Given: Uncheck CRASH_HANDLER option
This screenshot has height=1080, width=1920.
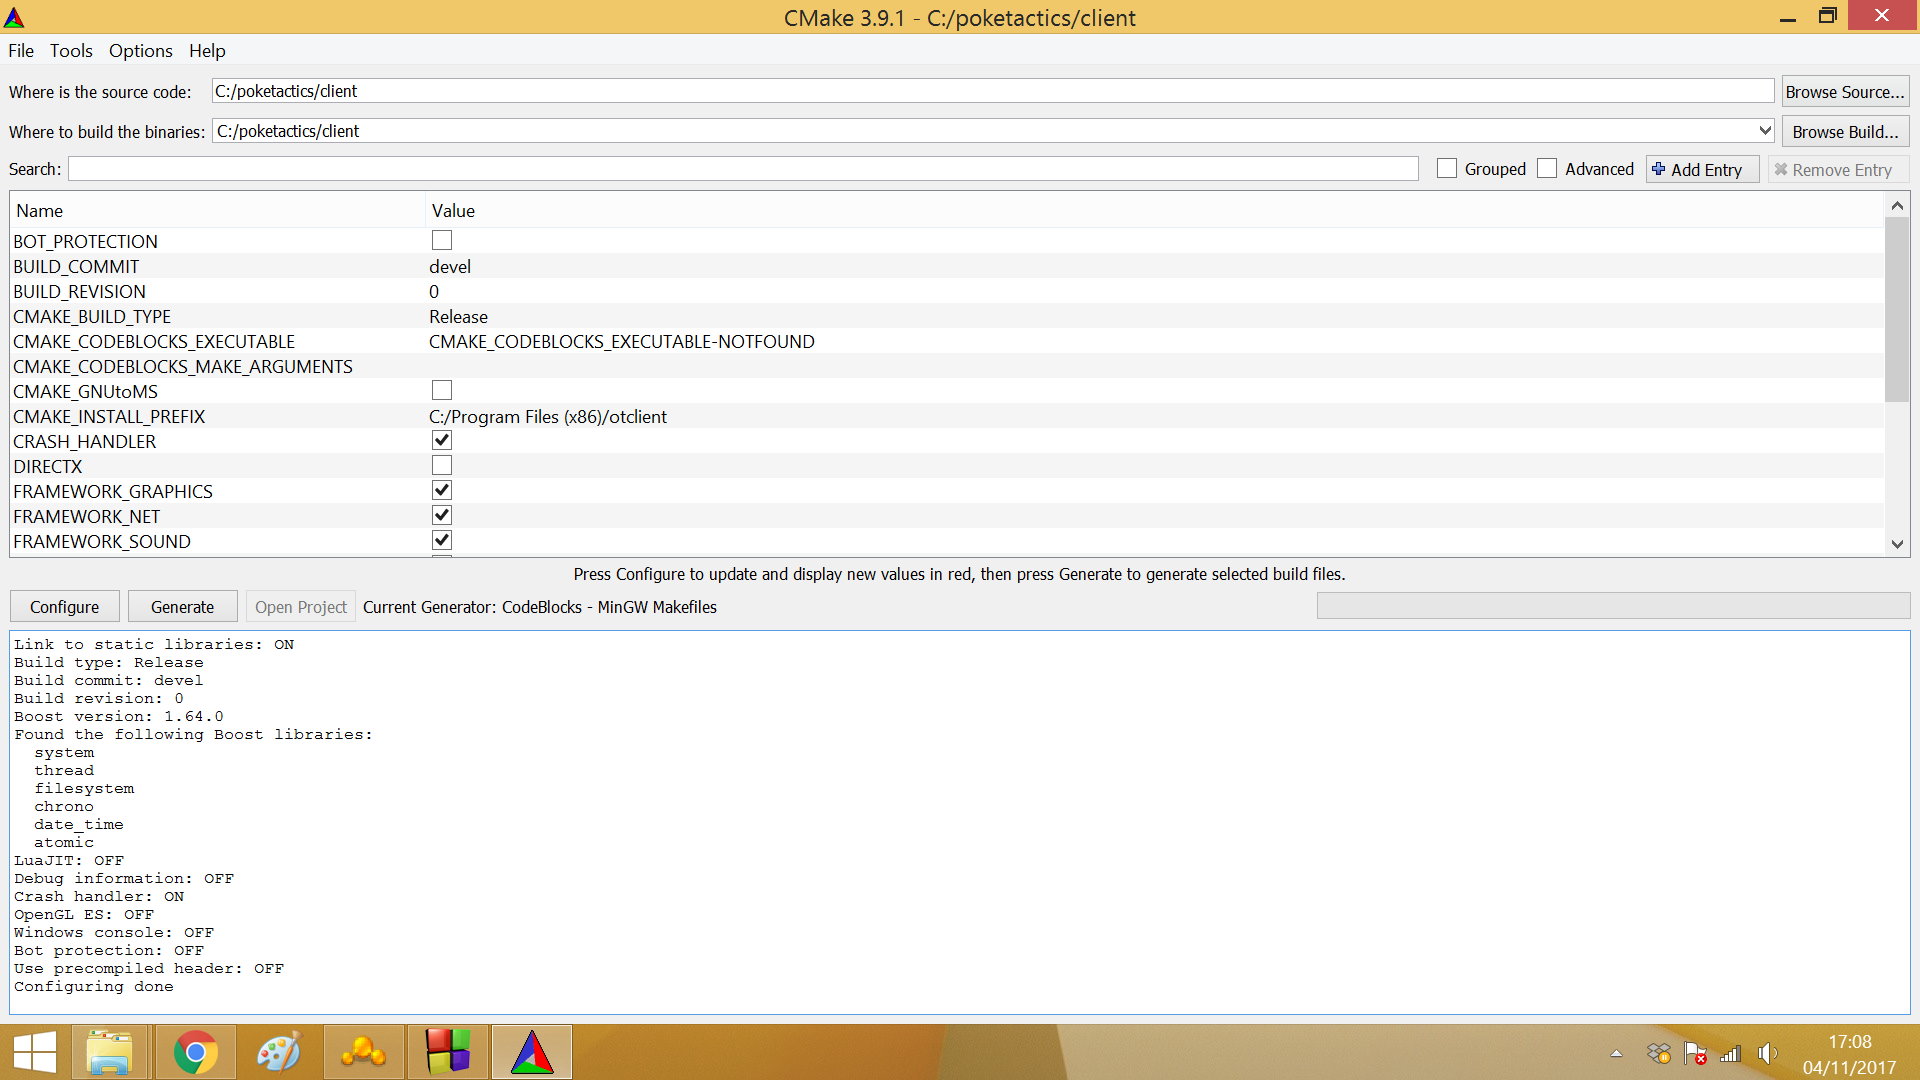Looking at the screenshot, I should [x=442, y=441].
